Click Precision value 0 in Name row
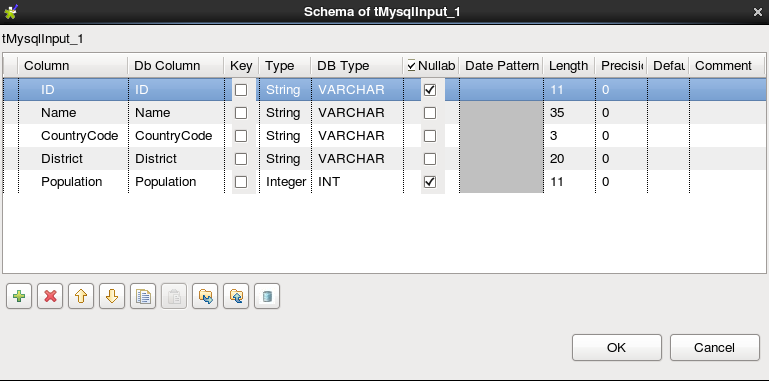The height and width of the screenshot is (381, 769). 621,113
